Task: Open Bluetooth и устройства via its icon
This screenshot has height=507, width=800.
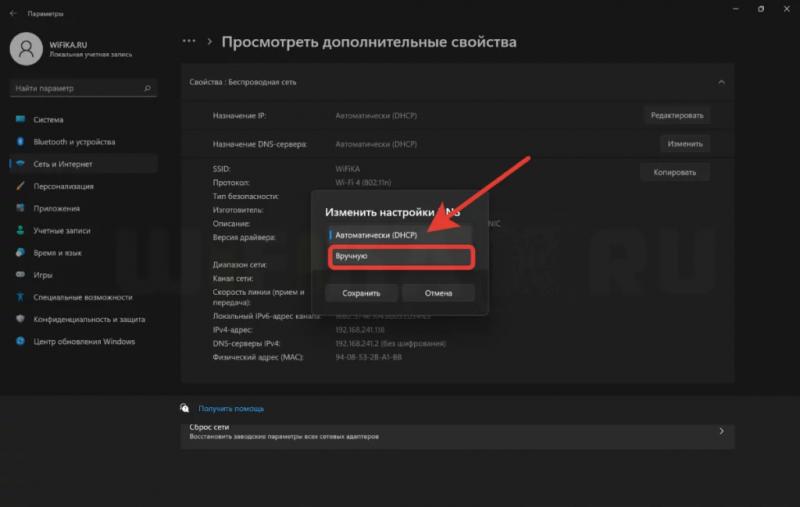Action: [21, 142]
